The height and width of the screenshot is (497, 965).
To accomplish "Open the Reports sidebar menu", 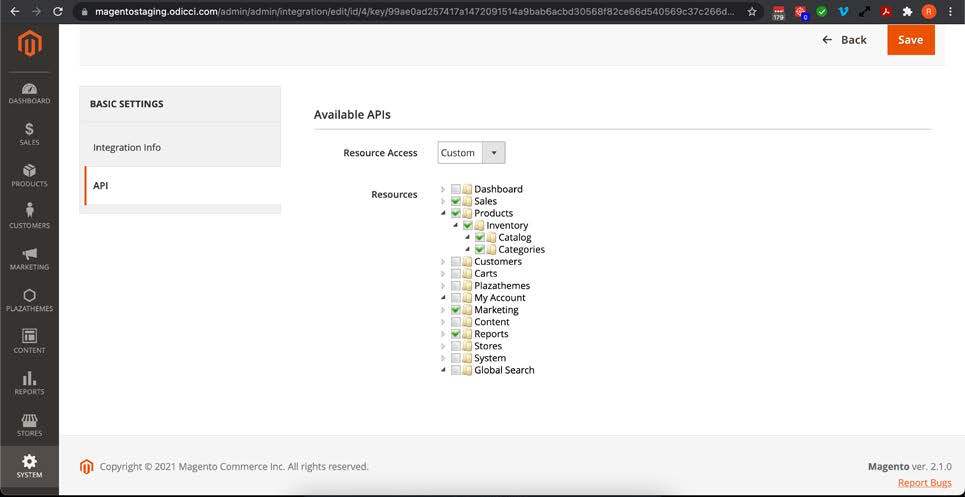I will (29, 383).
